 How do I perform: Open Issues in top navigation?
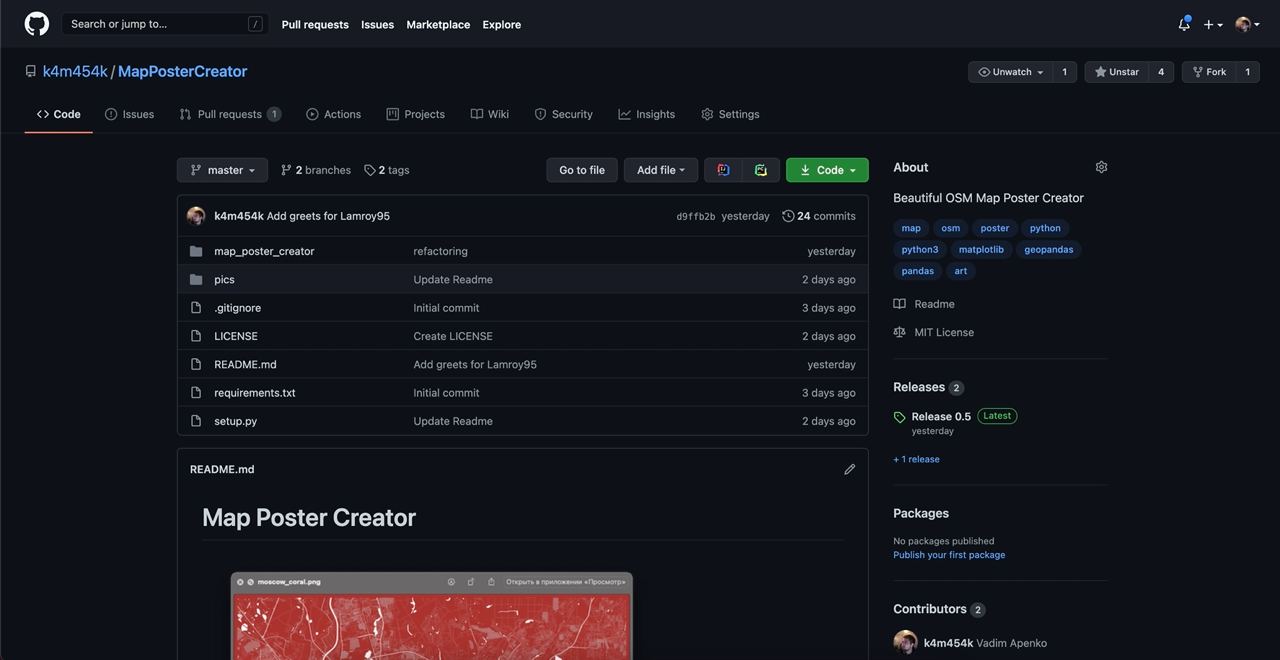[x=377, y=24]
